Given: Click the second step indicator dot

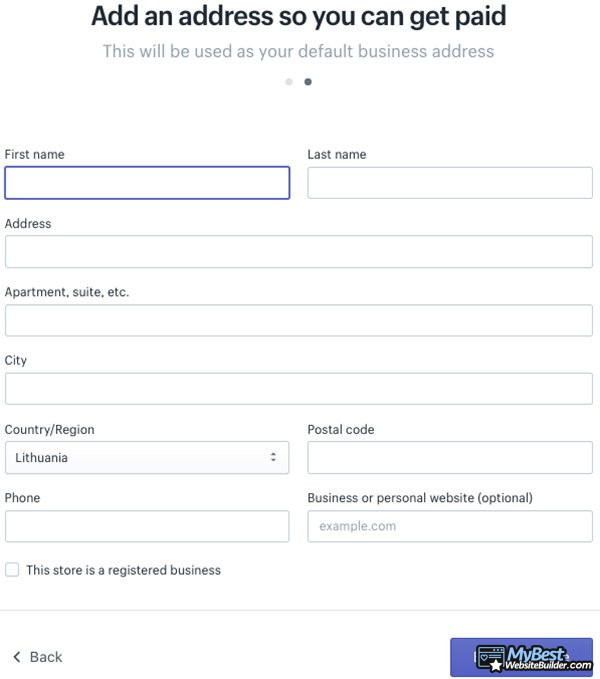Looking at the screenshot, I should tap(308, 82).
